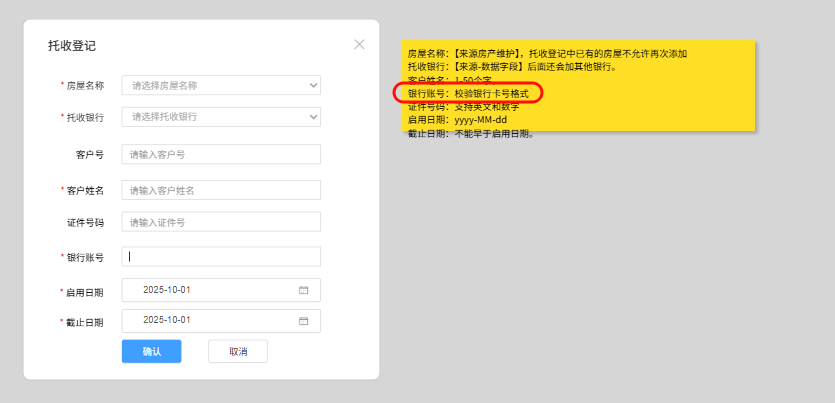Open the calendar icon for 启用日期

(304, 290)
